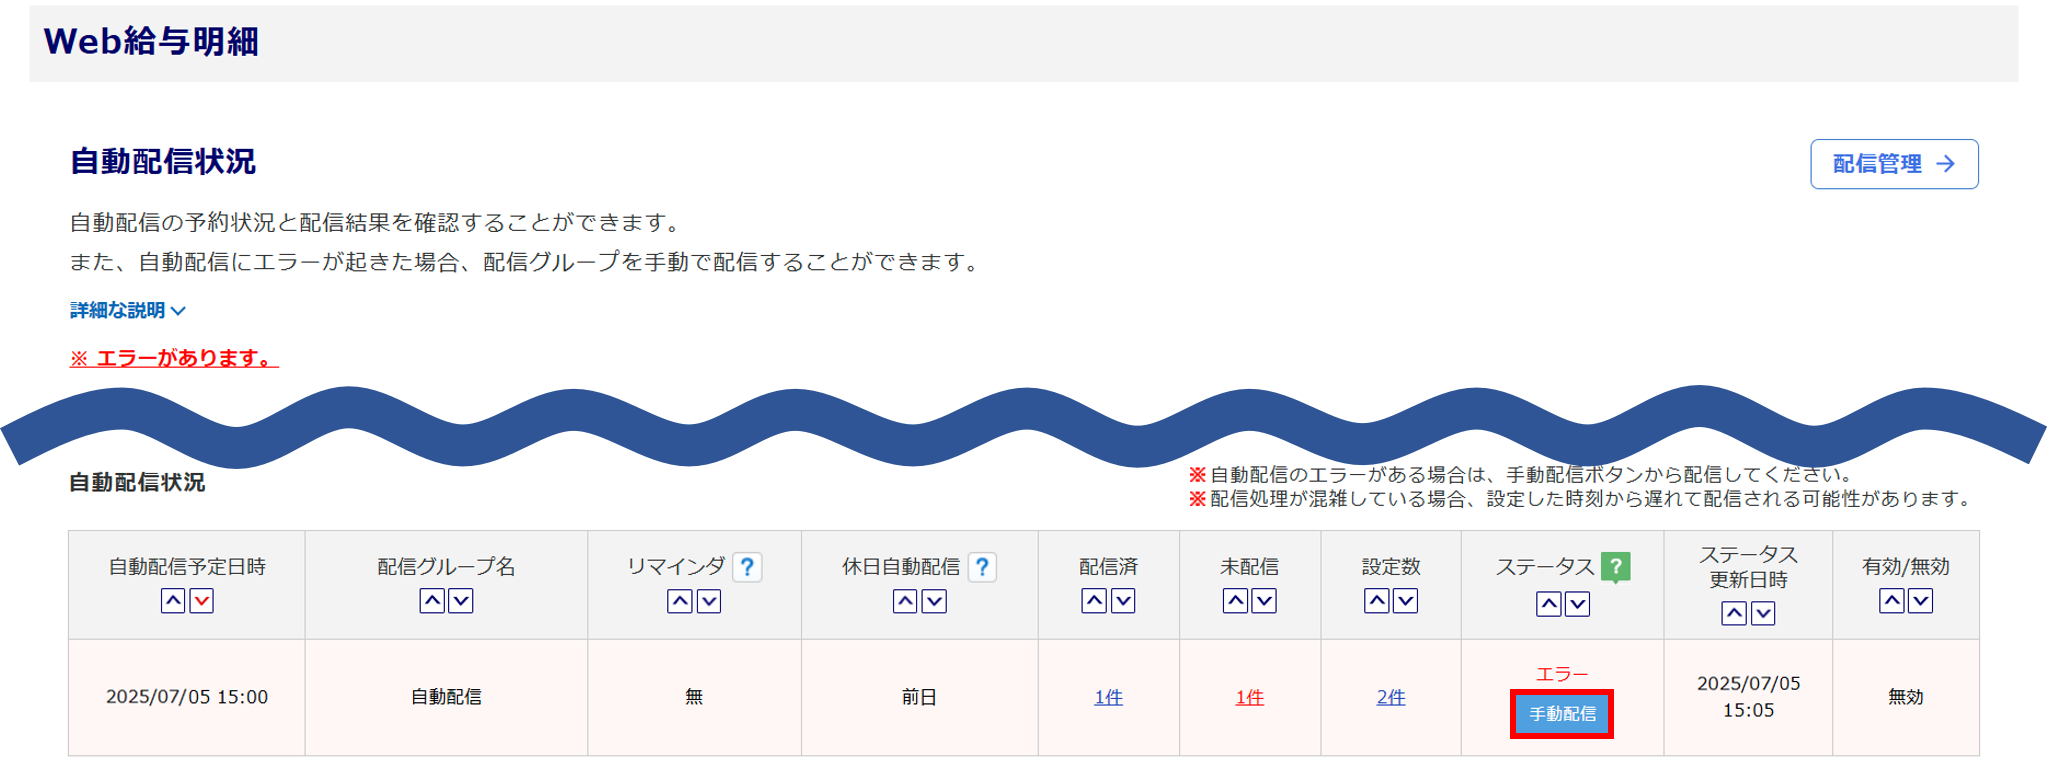The height and width of the screenshot is (784, 2048).
Task: Open the エラーがあります error link
Action: pos(174,358)
